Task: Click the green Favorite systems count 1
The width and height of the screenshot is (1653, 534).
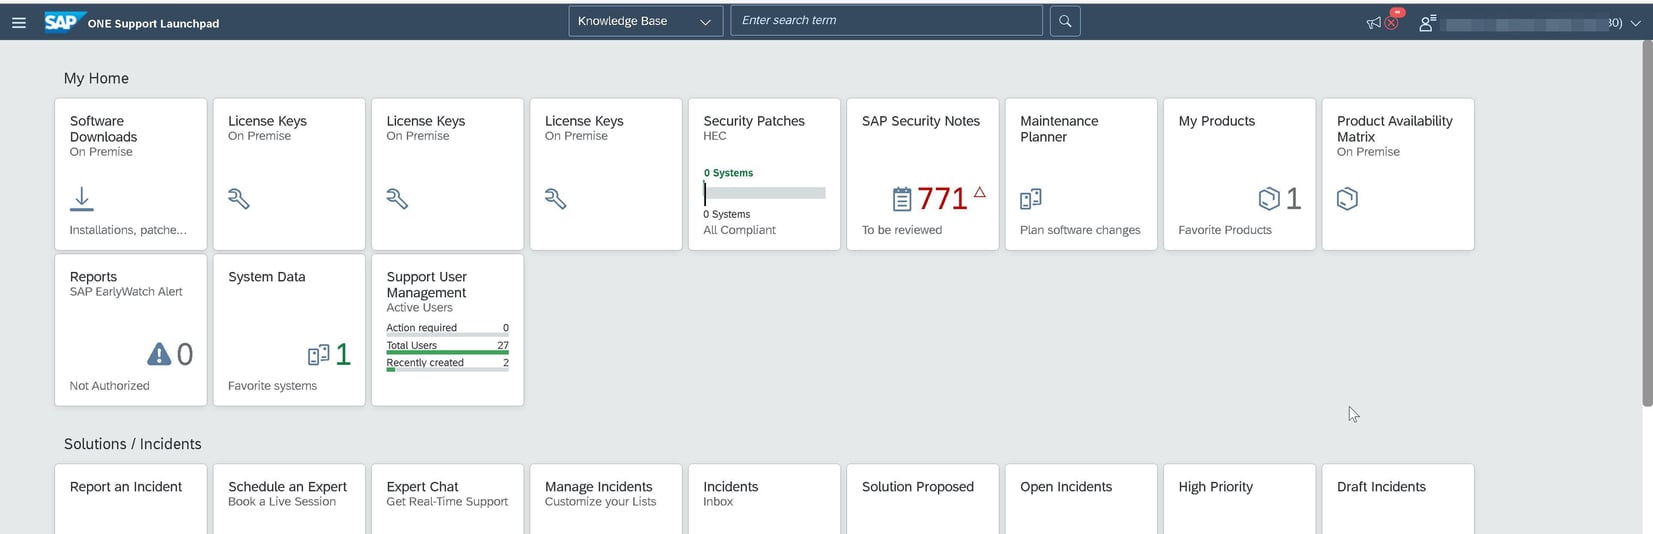Action: click(343, 354)
